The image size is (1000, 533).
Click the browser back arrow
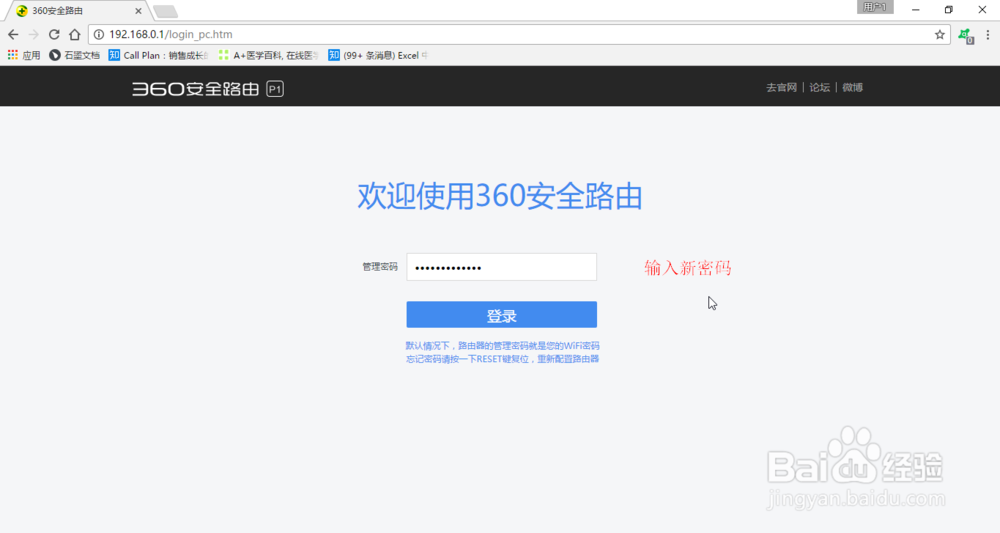tap(13, 34)
